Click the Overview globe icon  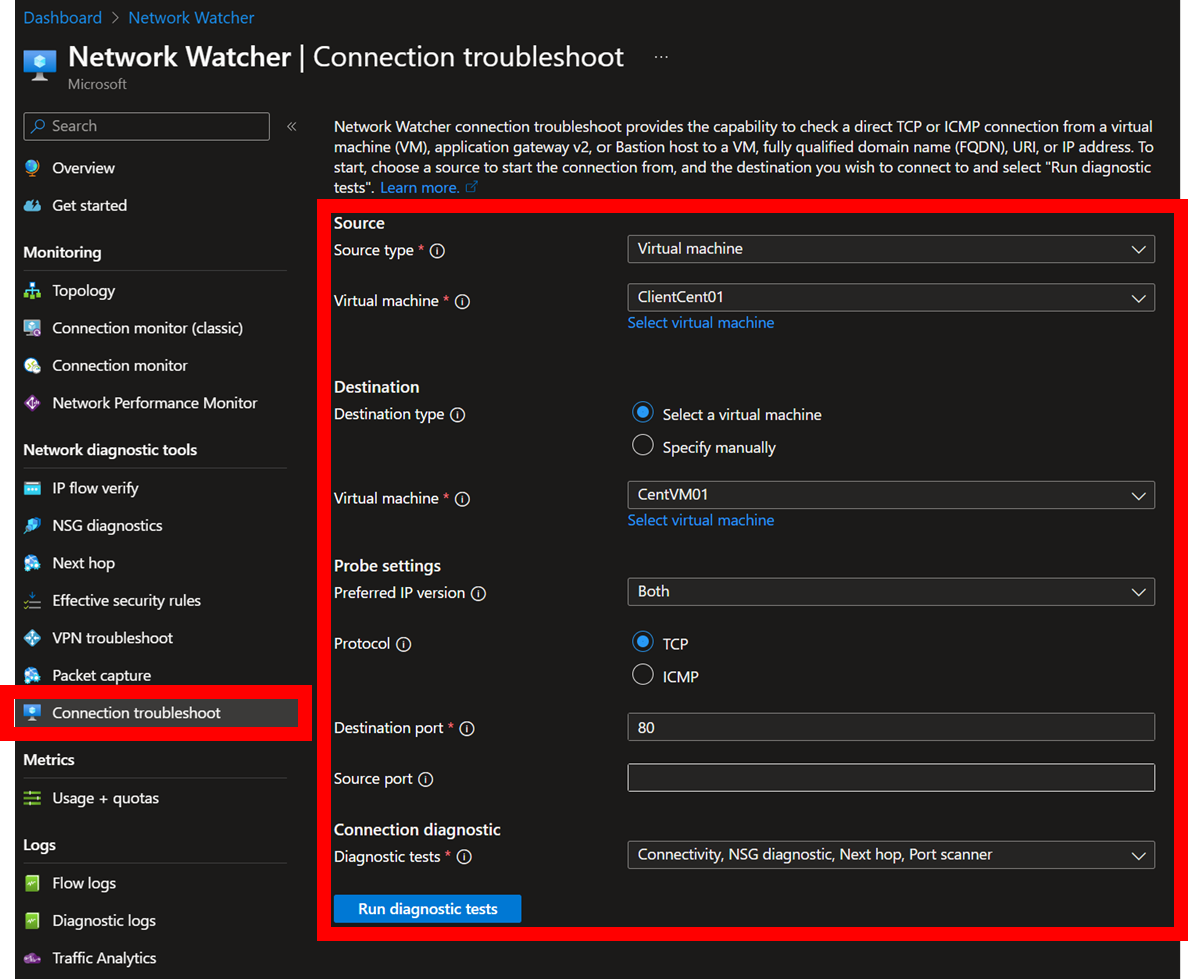tap(32, 168)
